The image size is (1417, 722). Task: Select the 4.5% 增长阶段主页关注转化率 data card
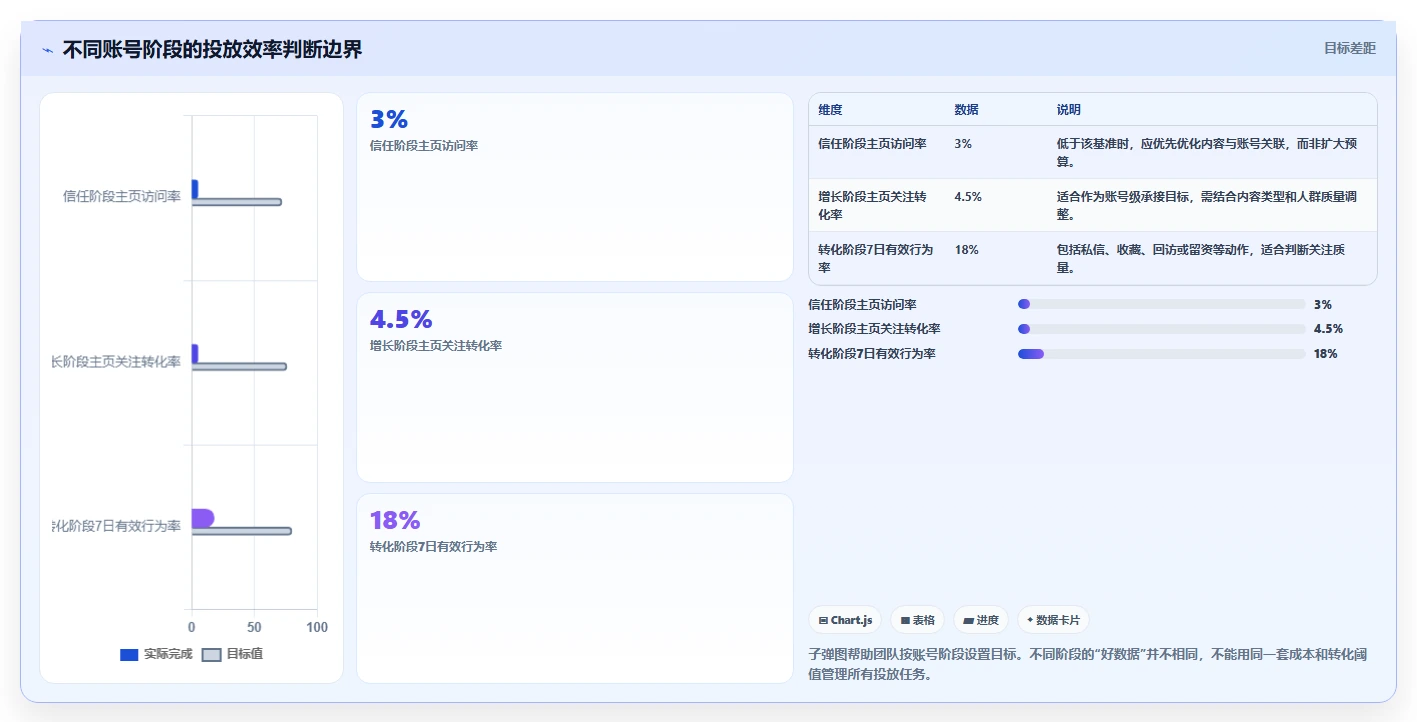tap(575, 387)
